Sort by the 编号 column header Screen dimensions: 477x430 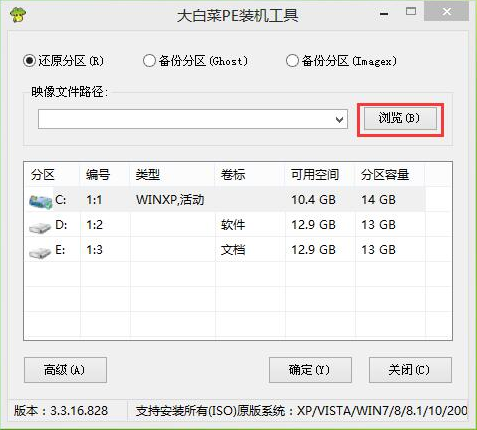(x=105, y=174)
